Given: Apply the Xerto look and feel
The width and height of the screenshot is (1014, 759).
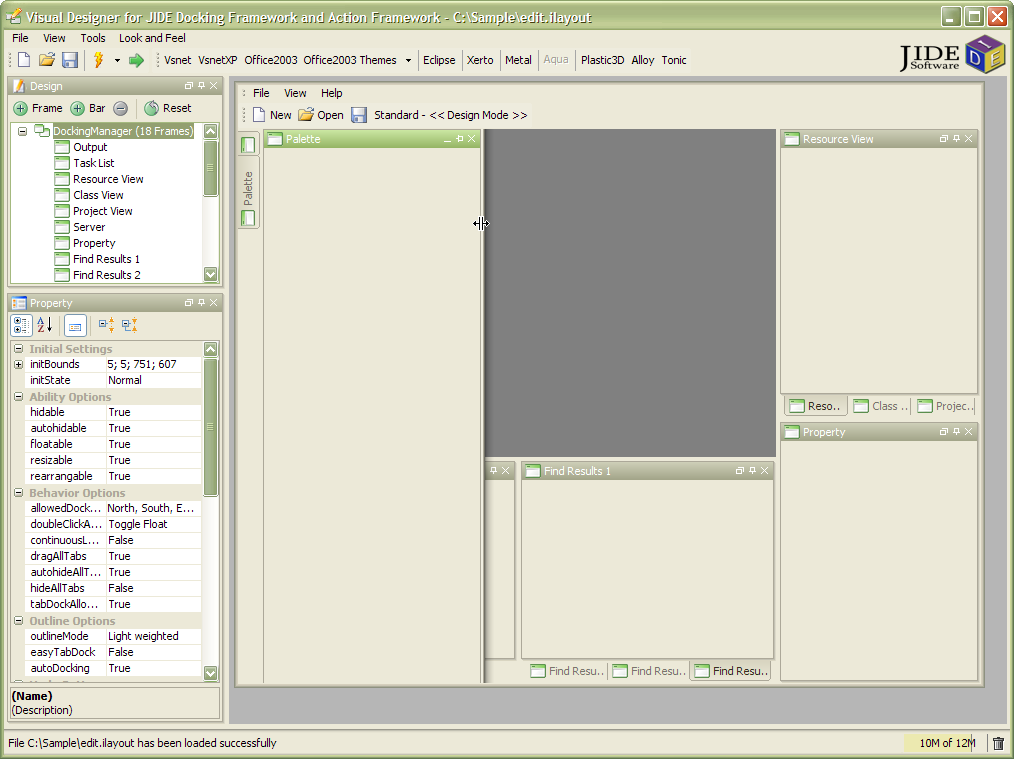Looking at the screenshot, I should pyautogui.click(x=480, y=60).
